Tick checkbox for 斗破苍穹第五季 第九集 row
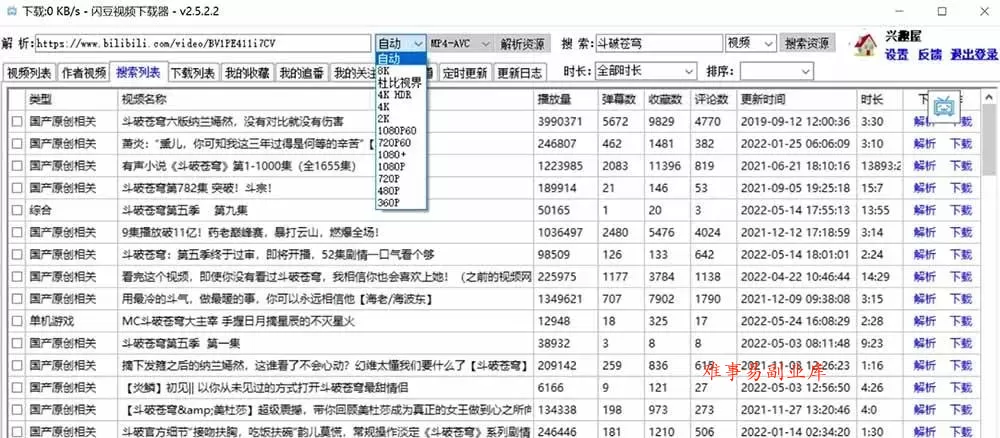The height and width of the screenshot is (438, 1000). [17, 210]
